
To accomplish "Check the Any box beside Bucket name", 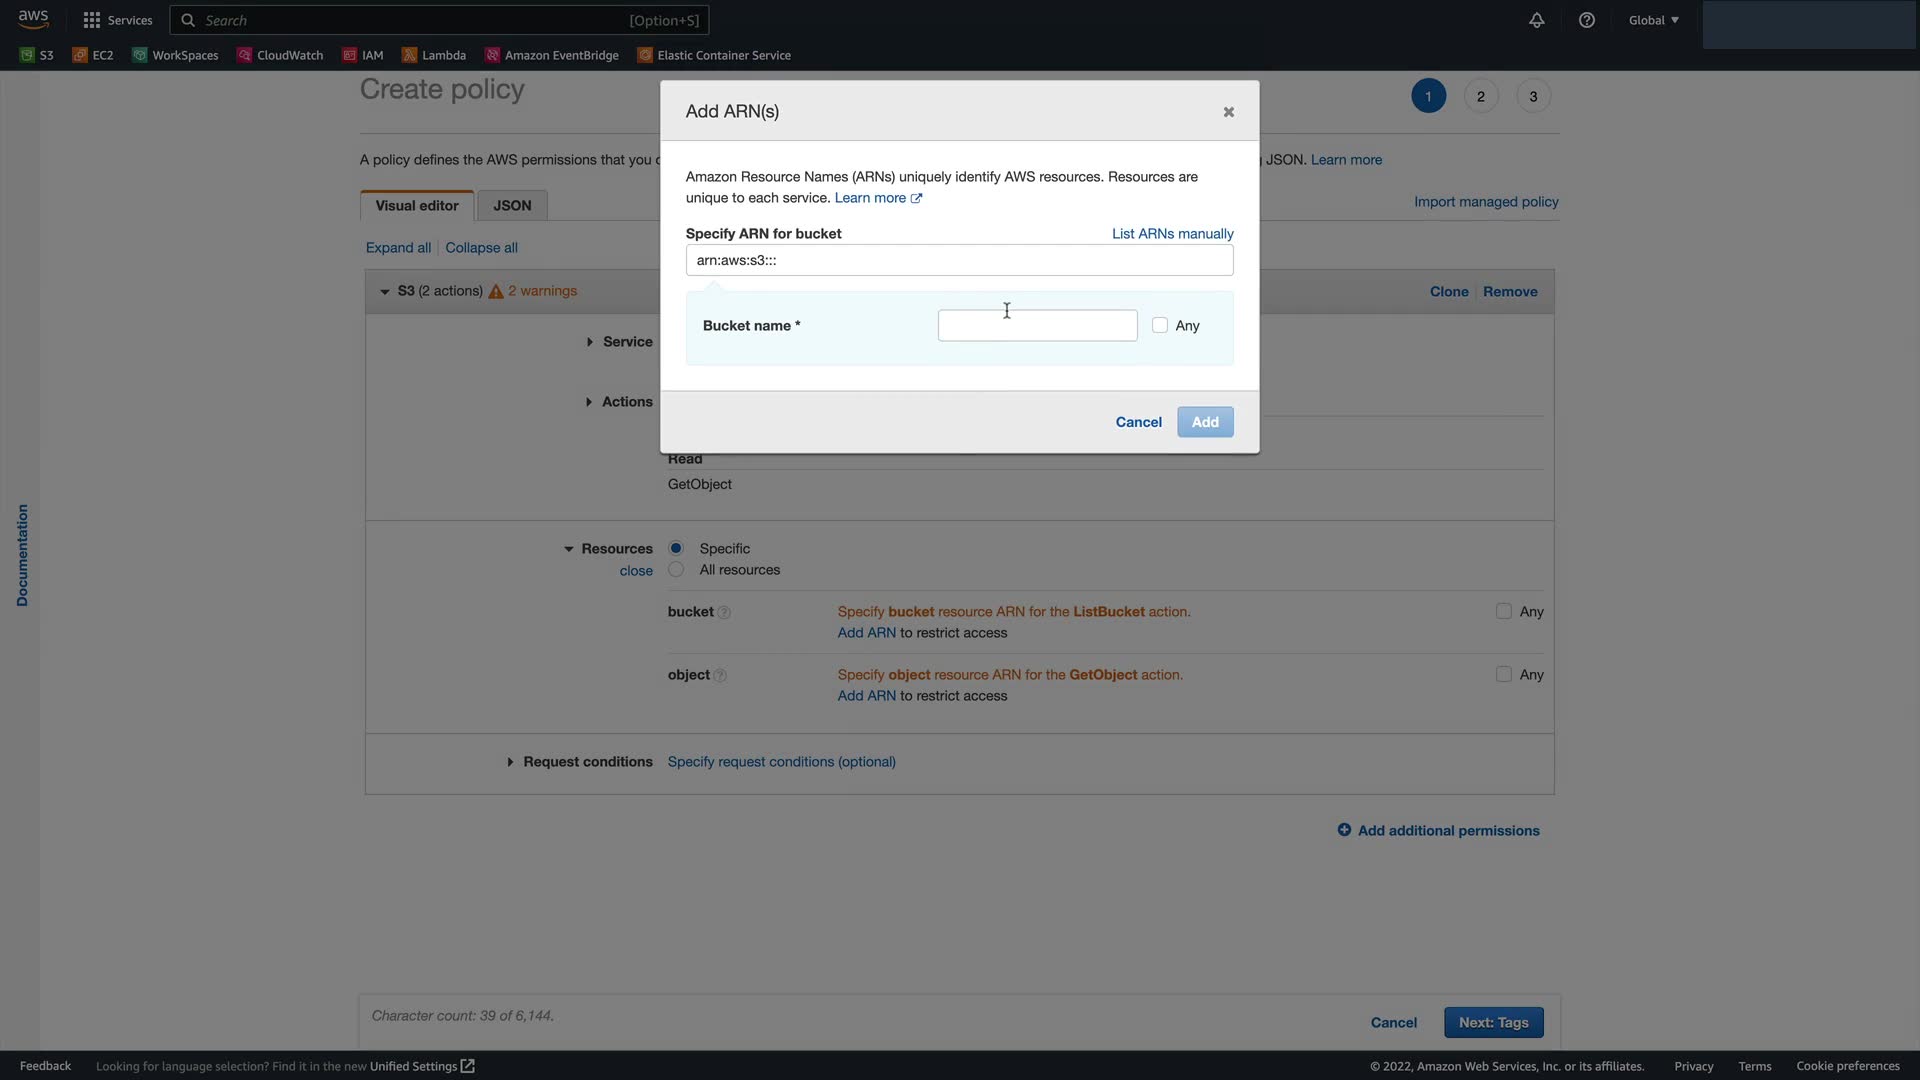I will (1160, 325).
